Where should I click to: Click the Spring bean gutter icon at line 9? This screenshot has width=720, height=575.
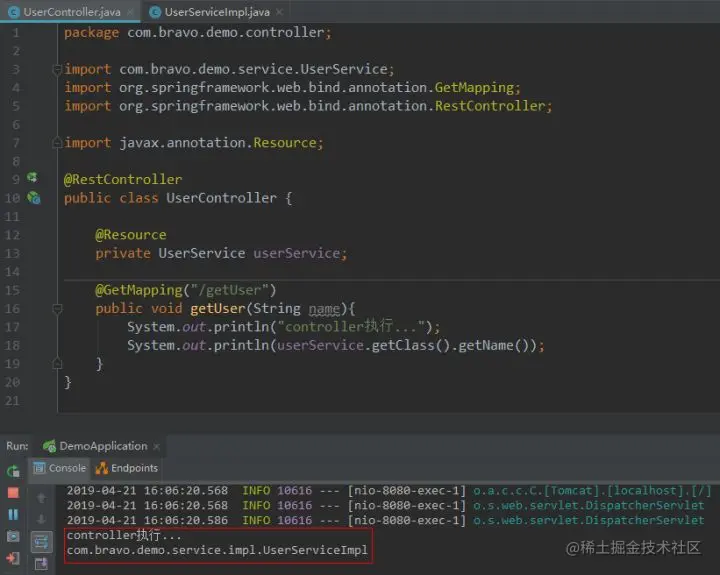[32, 177]
